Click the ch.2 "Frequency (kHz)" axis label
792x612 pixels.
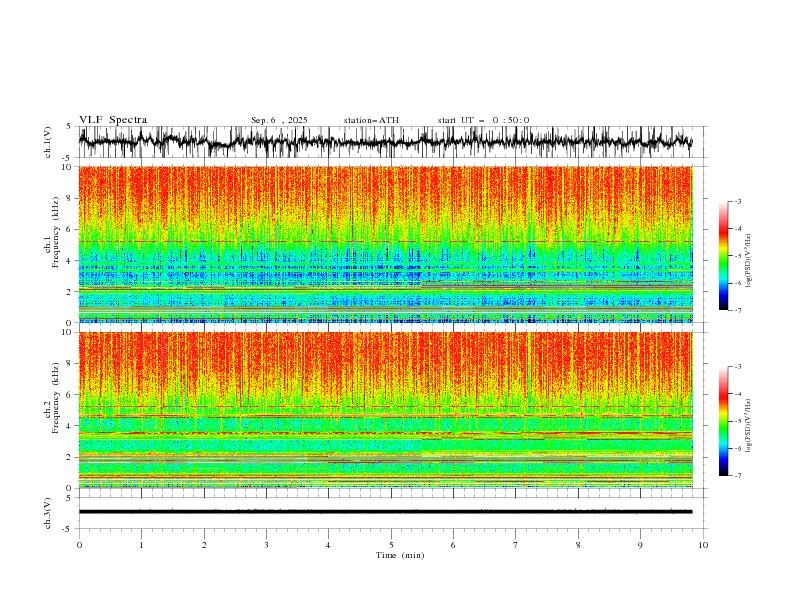click(56, 398)
